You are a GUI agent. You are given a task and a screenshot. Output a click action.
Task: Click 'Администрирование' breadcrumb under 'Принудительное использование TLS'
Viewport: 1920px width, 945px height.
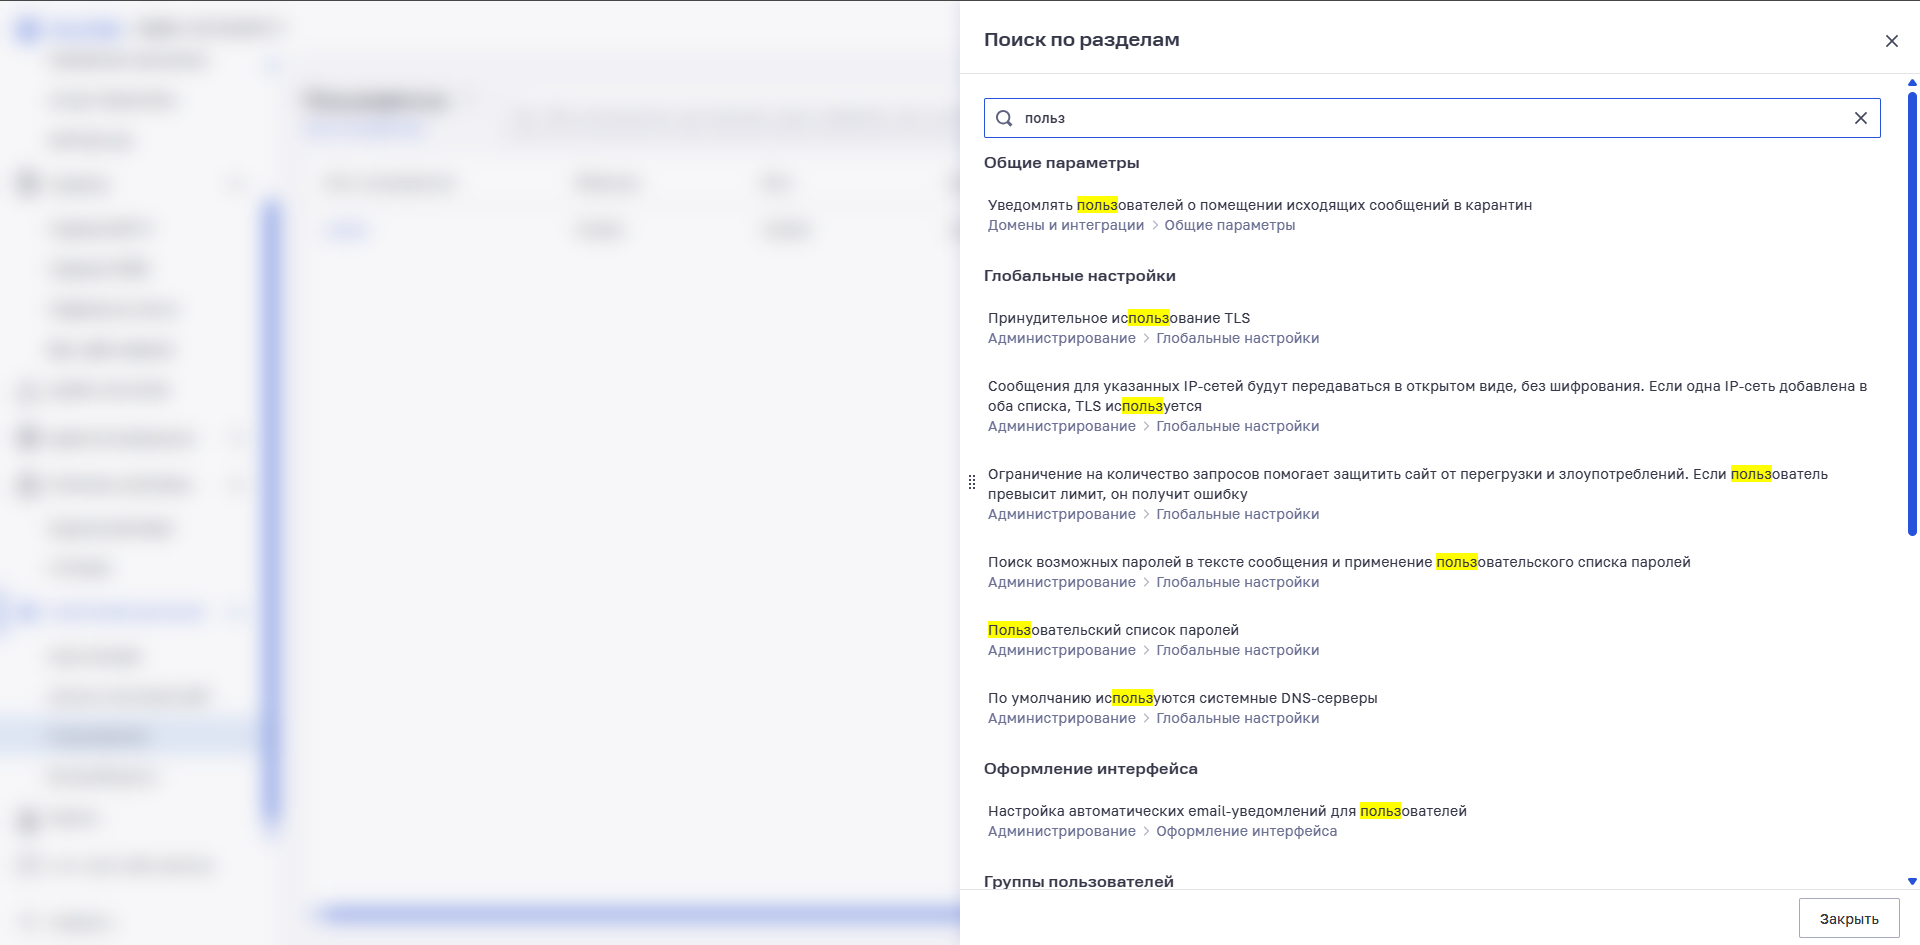[x=1062, y=338]
